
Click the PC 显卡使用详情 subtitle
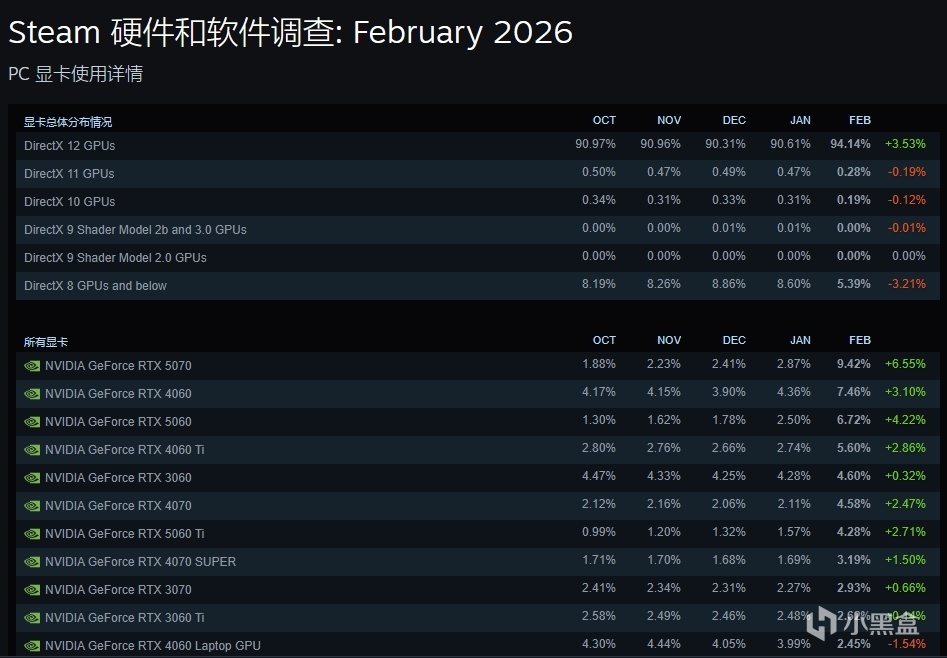point(76,74)
